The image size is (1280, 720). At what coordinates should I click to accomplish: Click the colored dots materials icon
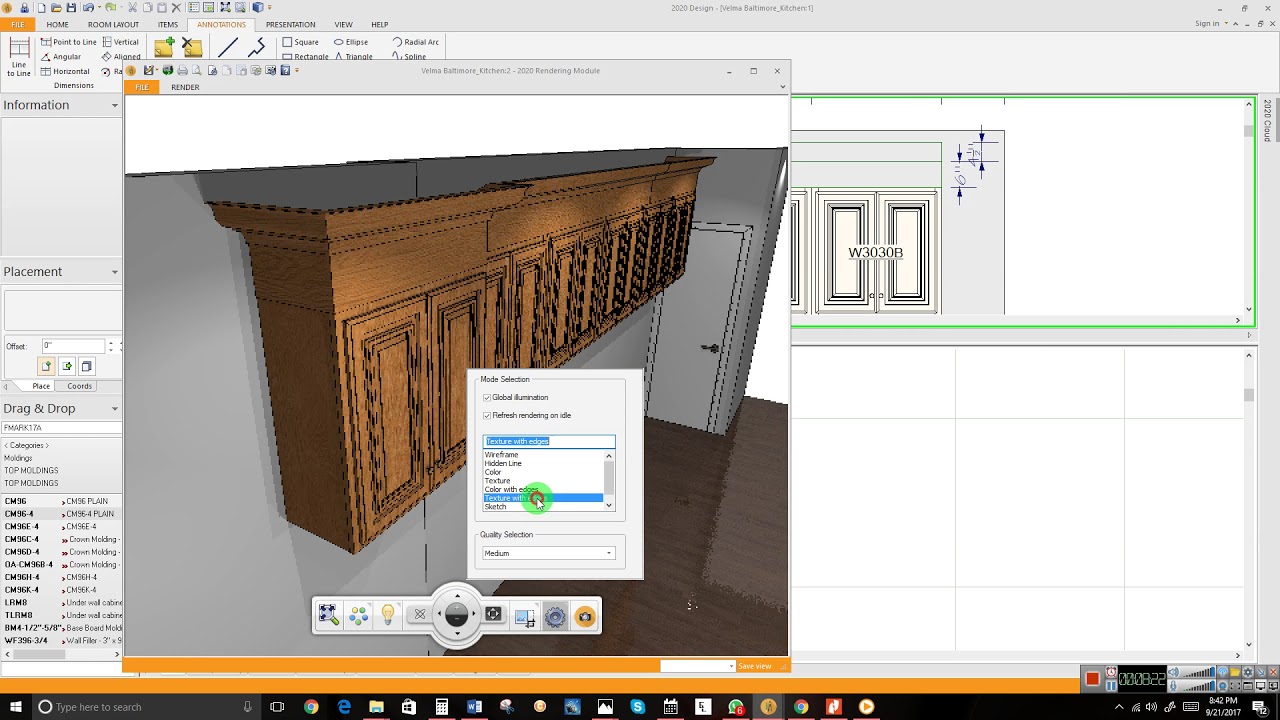click(358, 616)
